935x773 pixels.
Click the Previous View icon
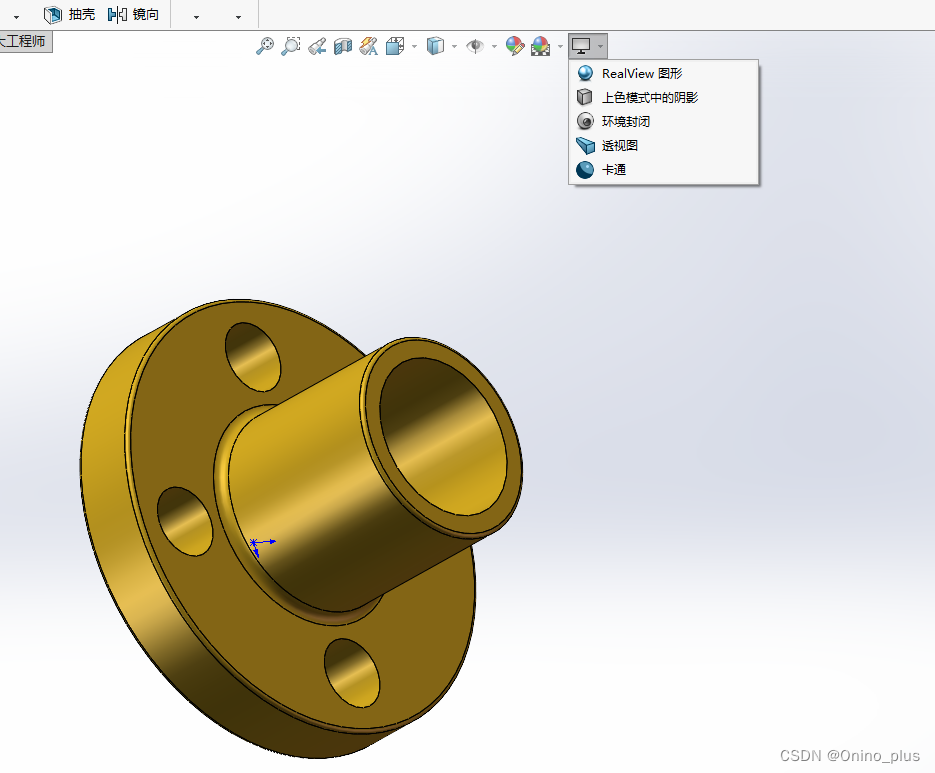tap(317, 45)
